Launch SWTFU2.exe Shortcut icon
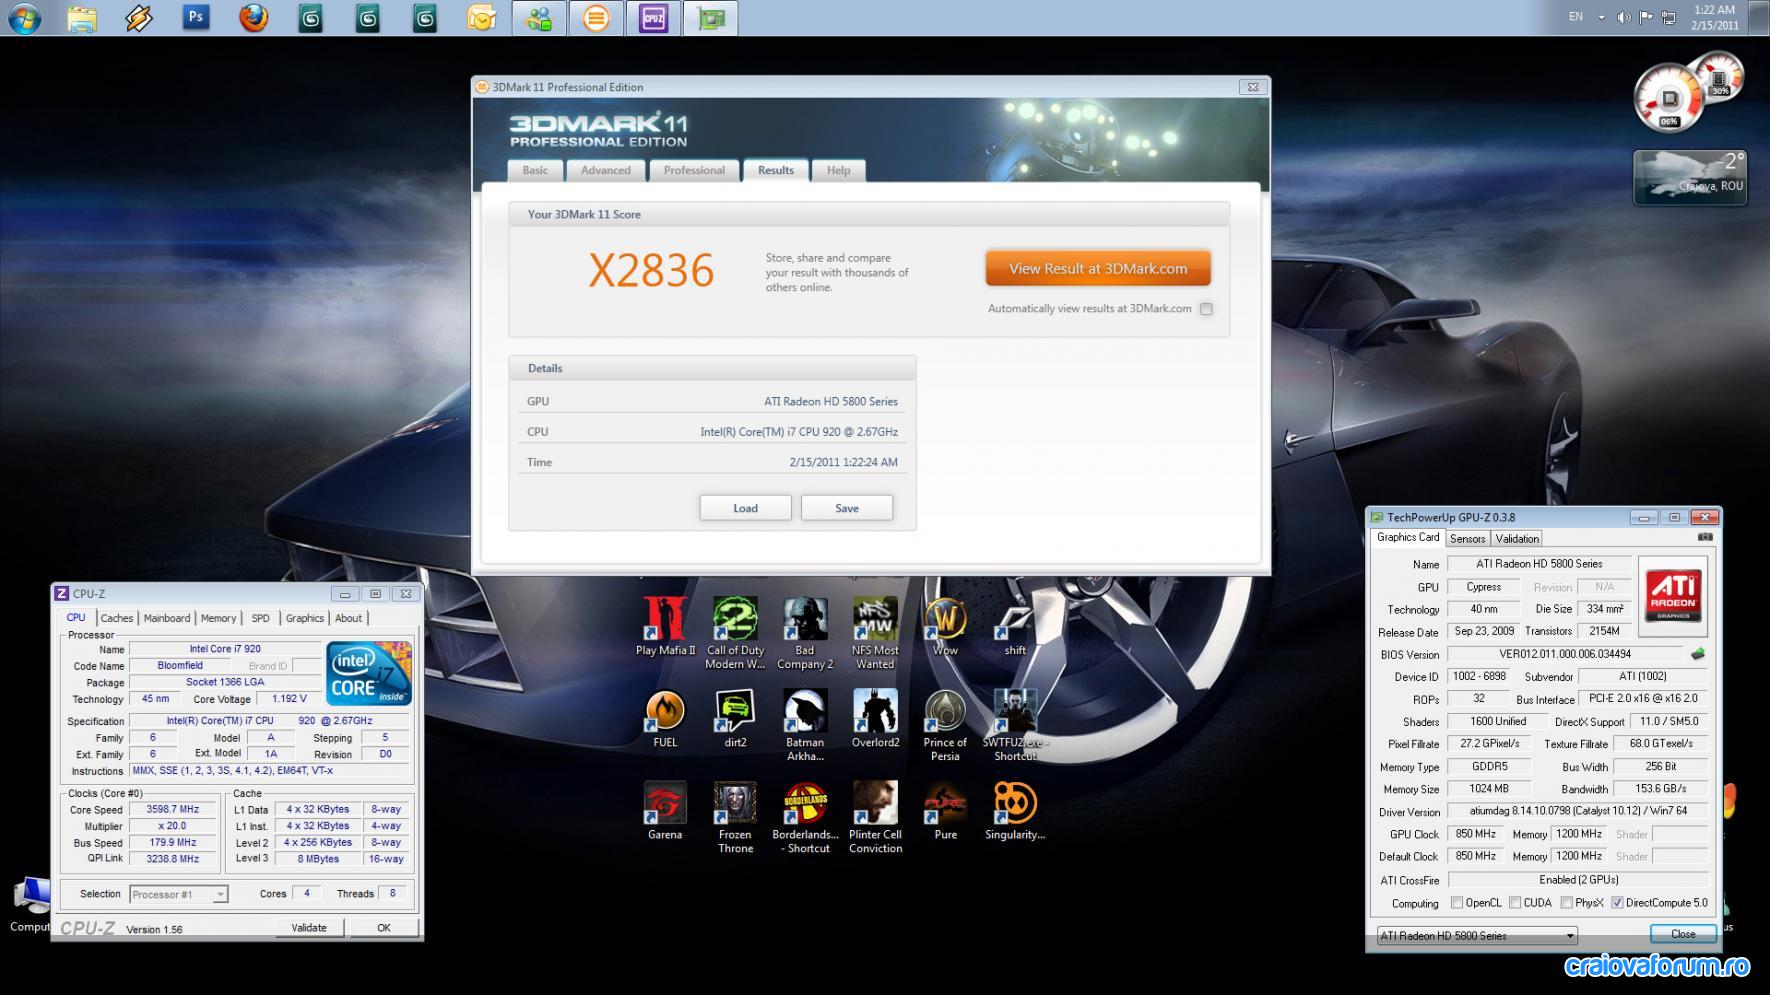1770x995 pixels. tap(1015, 725)
